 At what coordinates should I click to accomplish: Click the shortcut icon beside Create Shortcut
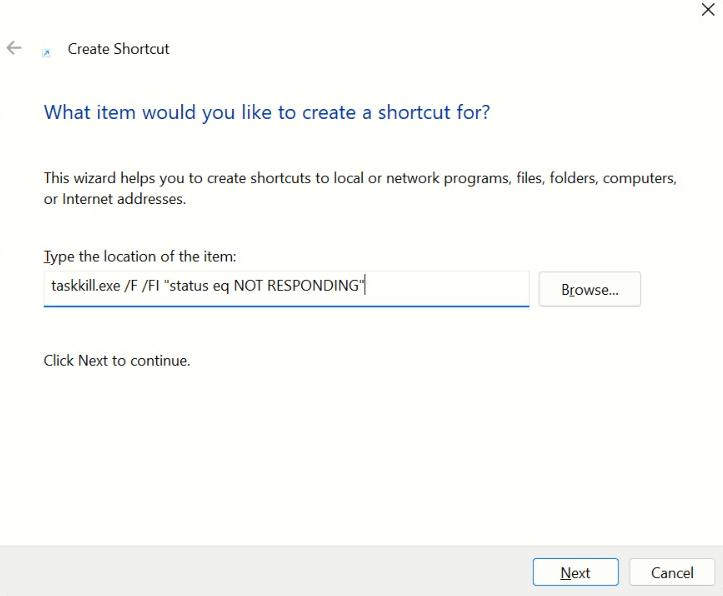click(46, 51)
